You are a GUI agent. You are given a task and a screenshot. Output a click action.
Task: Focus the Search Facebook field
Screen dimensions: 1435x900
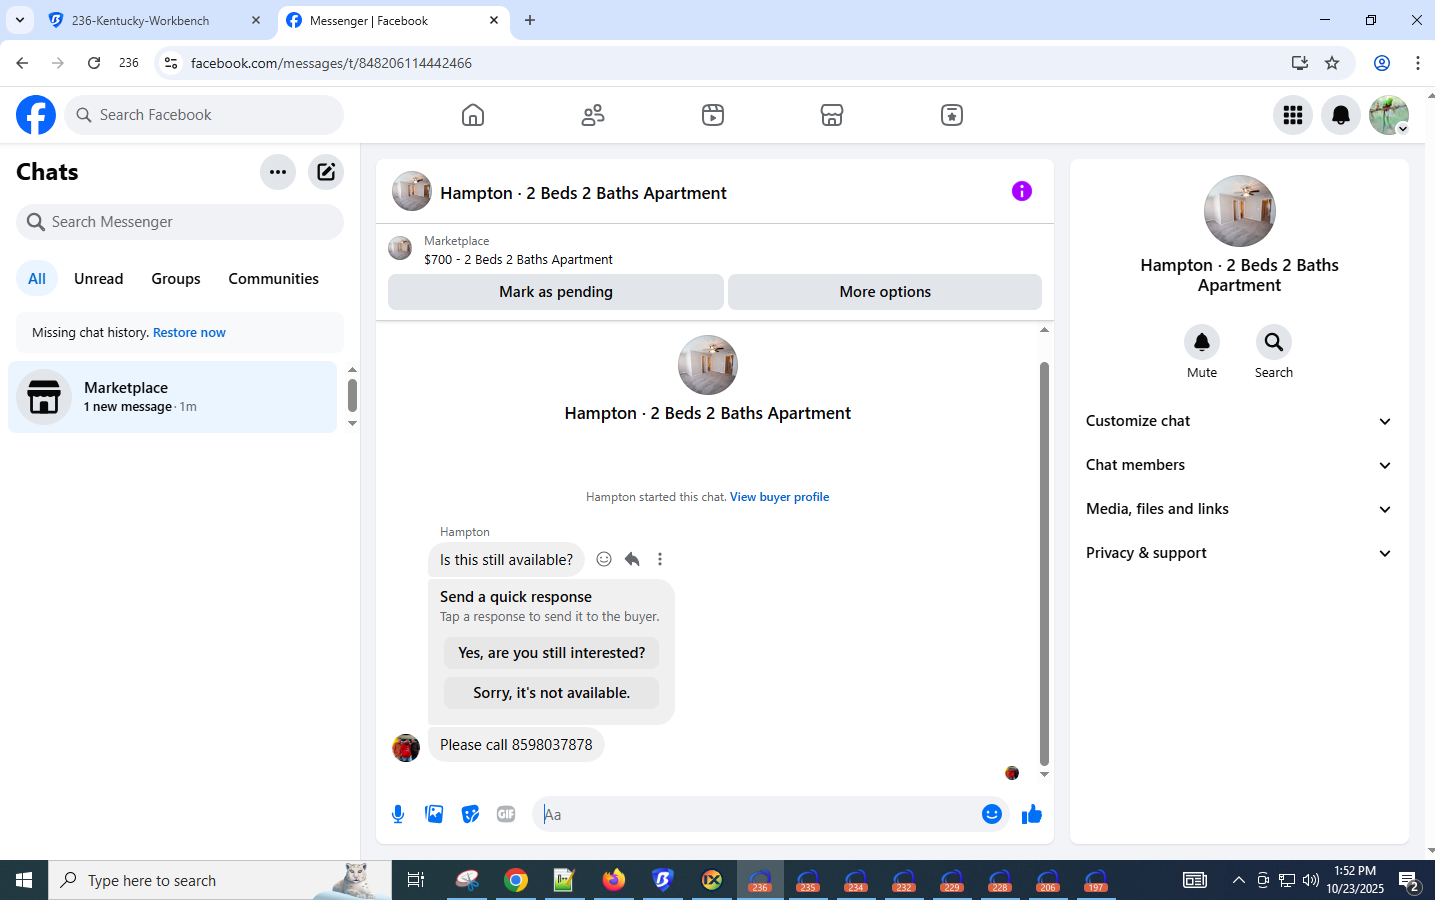204,115
